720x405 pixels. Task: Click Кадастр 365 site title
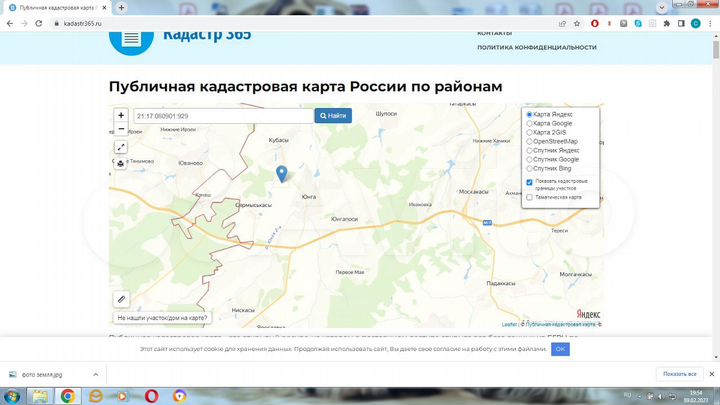point(207,35)
